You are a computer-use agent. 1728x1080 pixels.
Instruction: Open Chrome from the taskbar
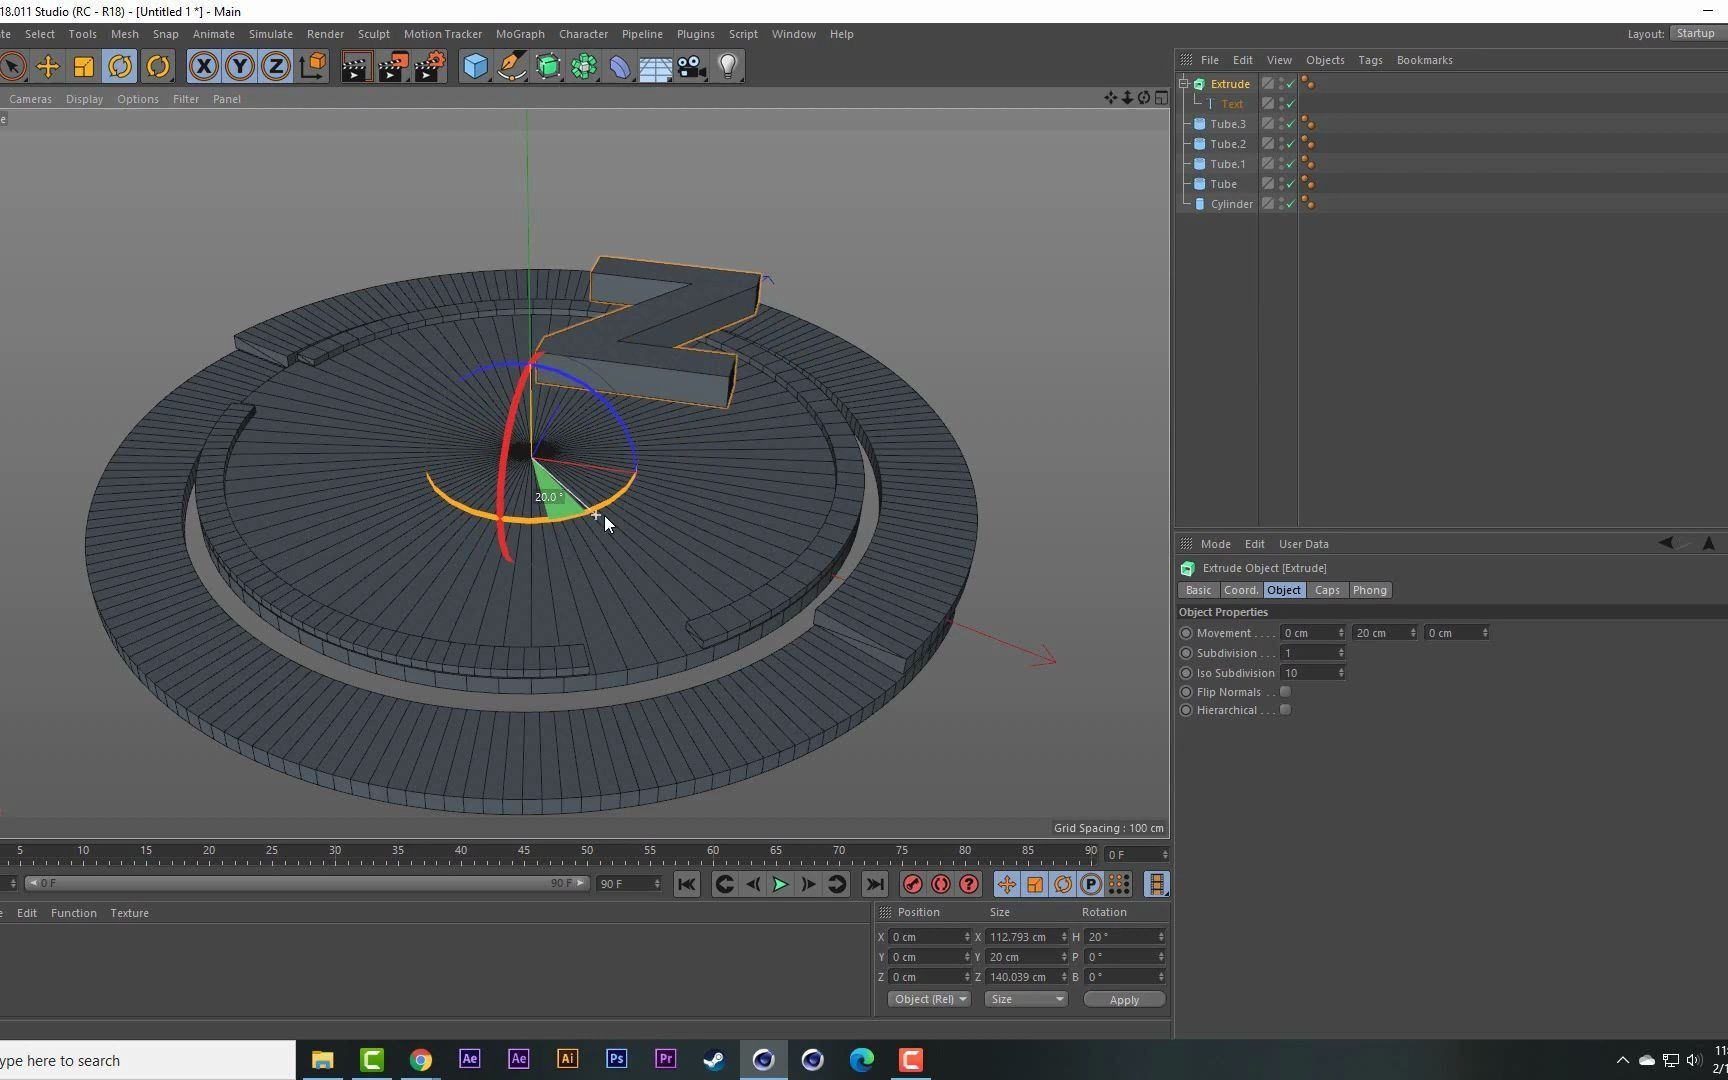click(x=420, y=1059)
